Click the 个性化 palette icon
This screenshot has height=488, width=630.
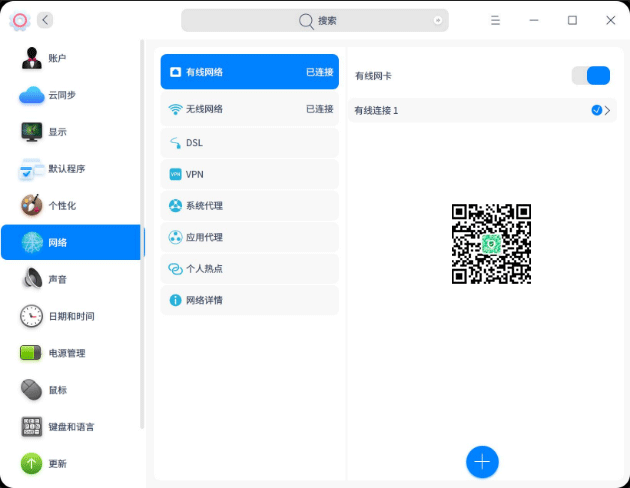[x=32, y=205]
